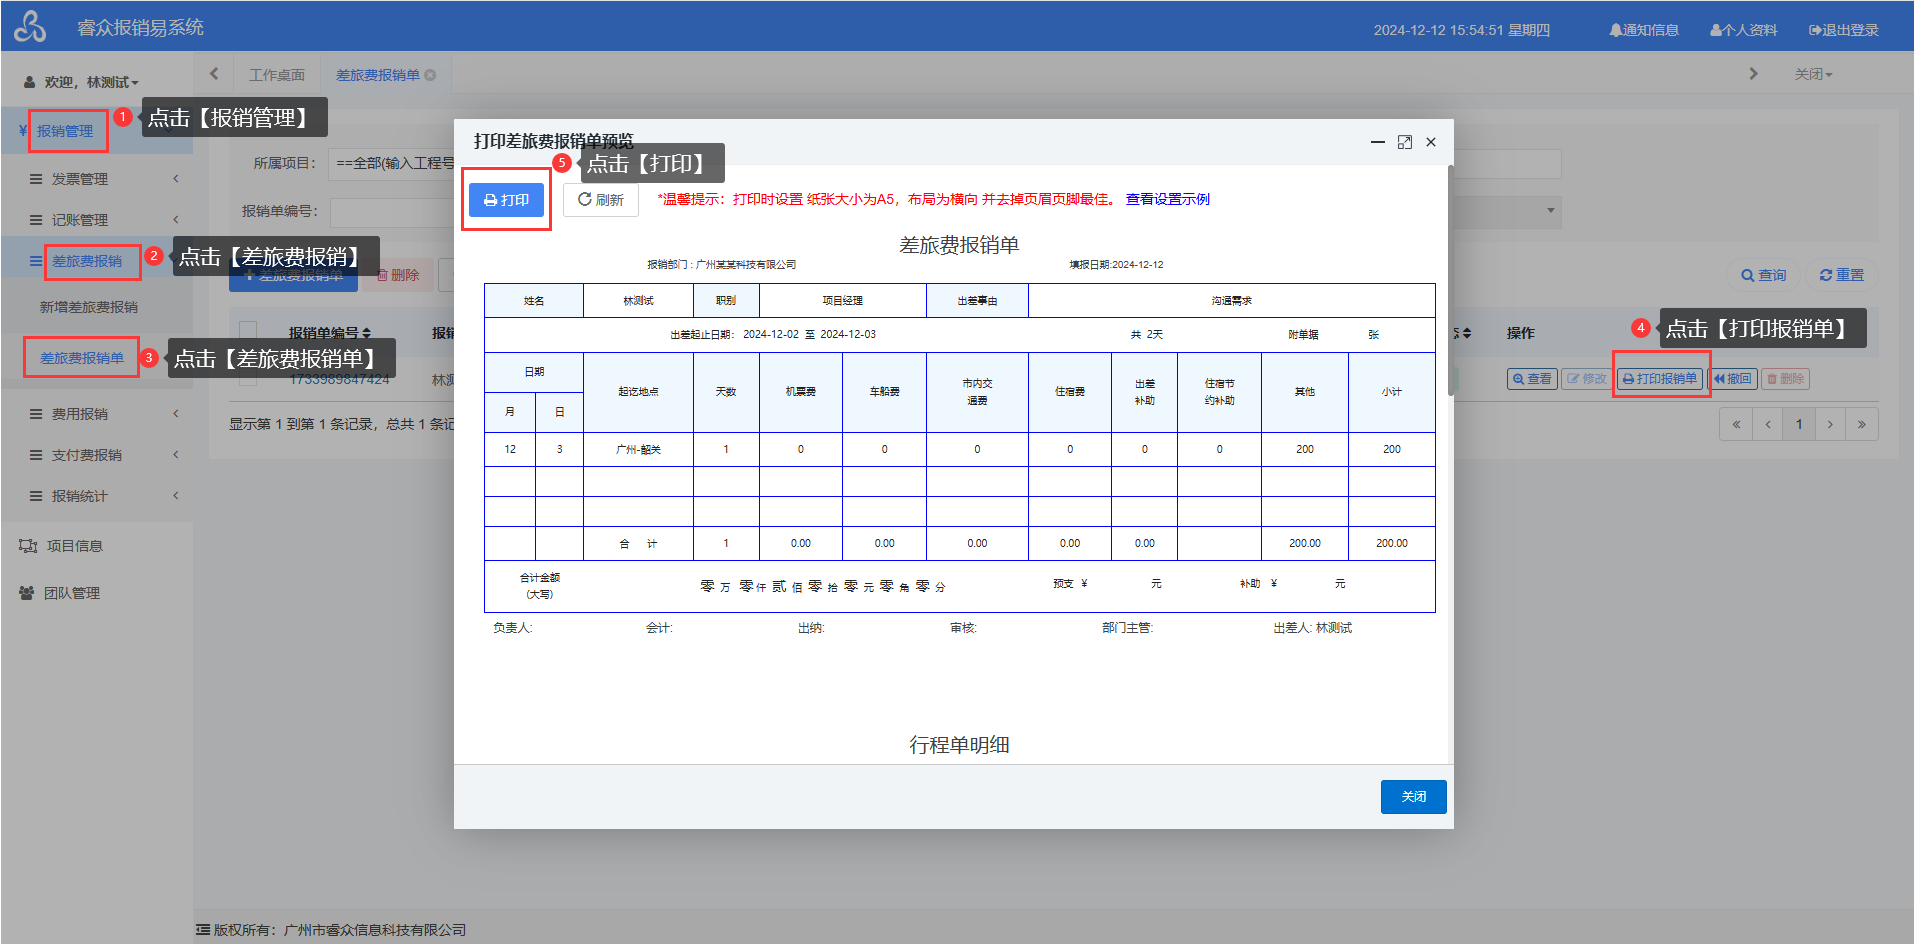
Task: Expand 报销统计 sidebar menu
Action: coord(97,496)
